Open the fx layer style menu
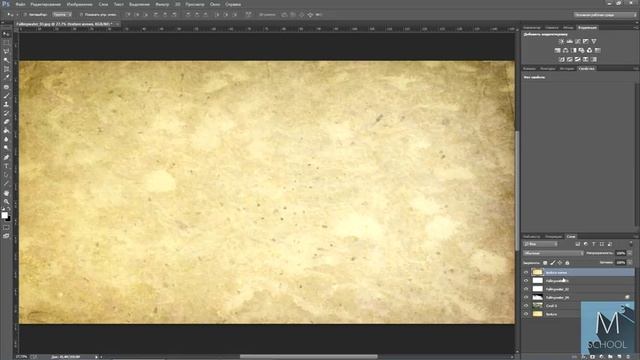 tap(584, 357)
